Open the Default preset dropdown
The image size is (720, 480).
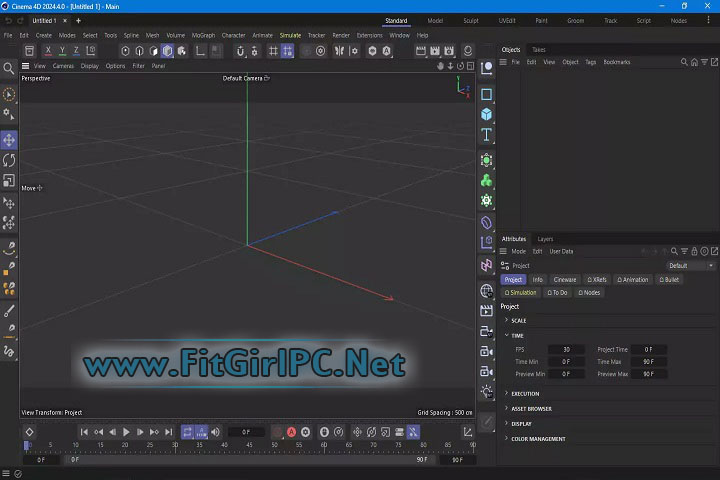coord(691,266)
